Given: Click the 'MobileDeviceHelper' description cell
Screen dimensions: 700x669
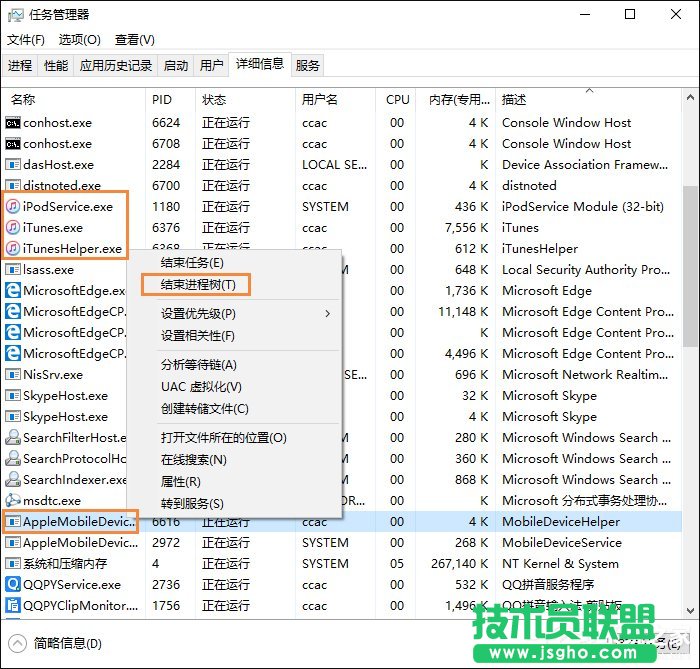Looking at the screenshot, I should pyautogui.click(x=561, y=521).
